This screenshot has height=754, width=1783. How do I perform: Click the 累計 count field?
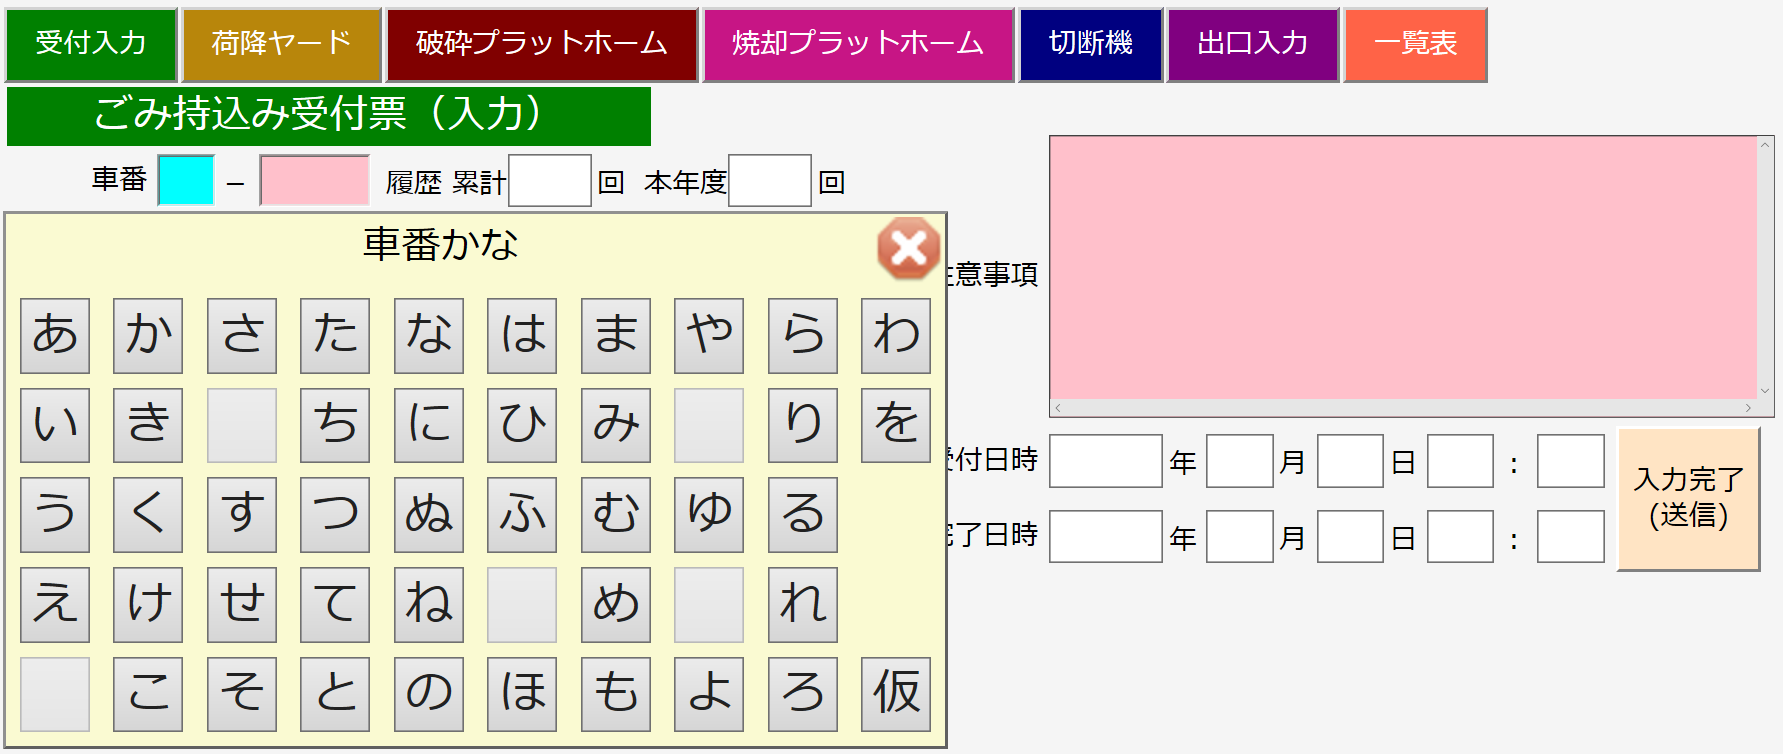coord(550,180)
